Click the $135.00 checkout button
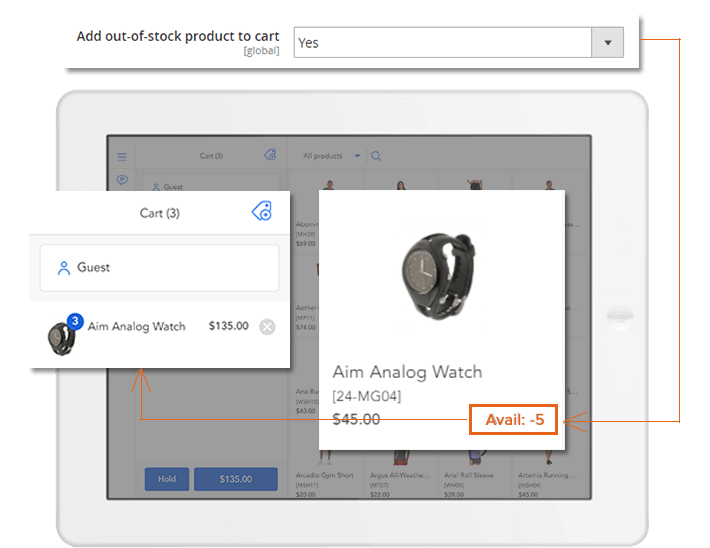710x548 pixels. pos(236,479)
